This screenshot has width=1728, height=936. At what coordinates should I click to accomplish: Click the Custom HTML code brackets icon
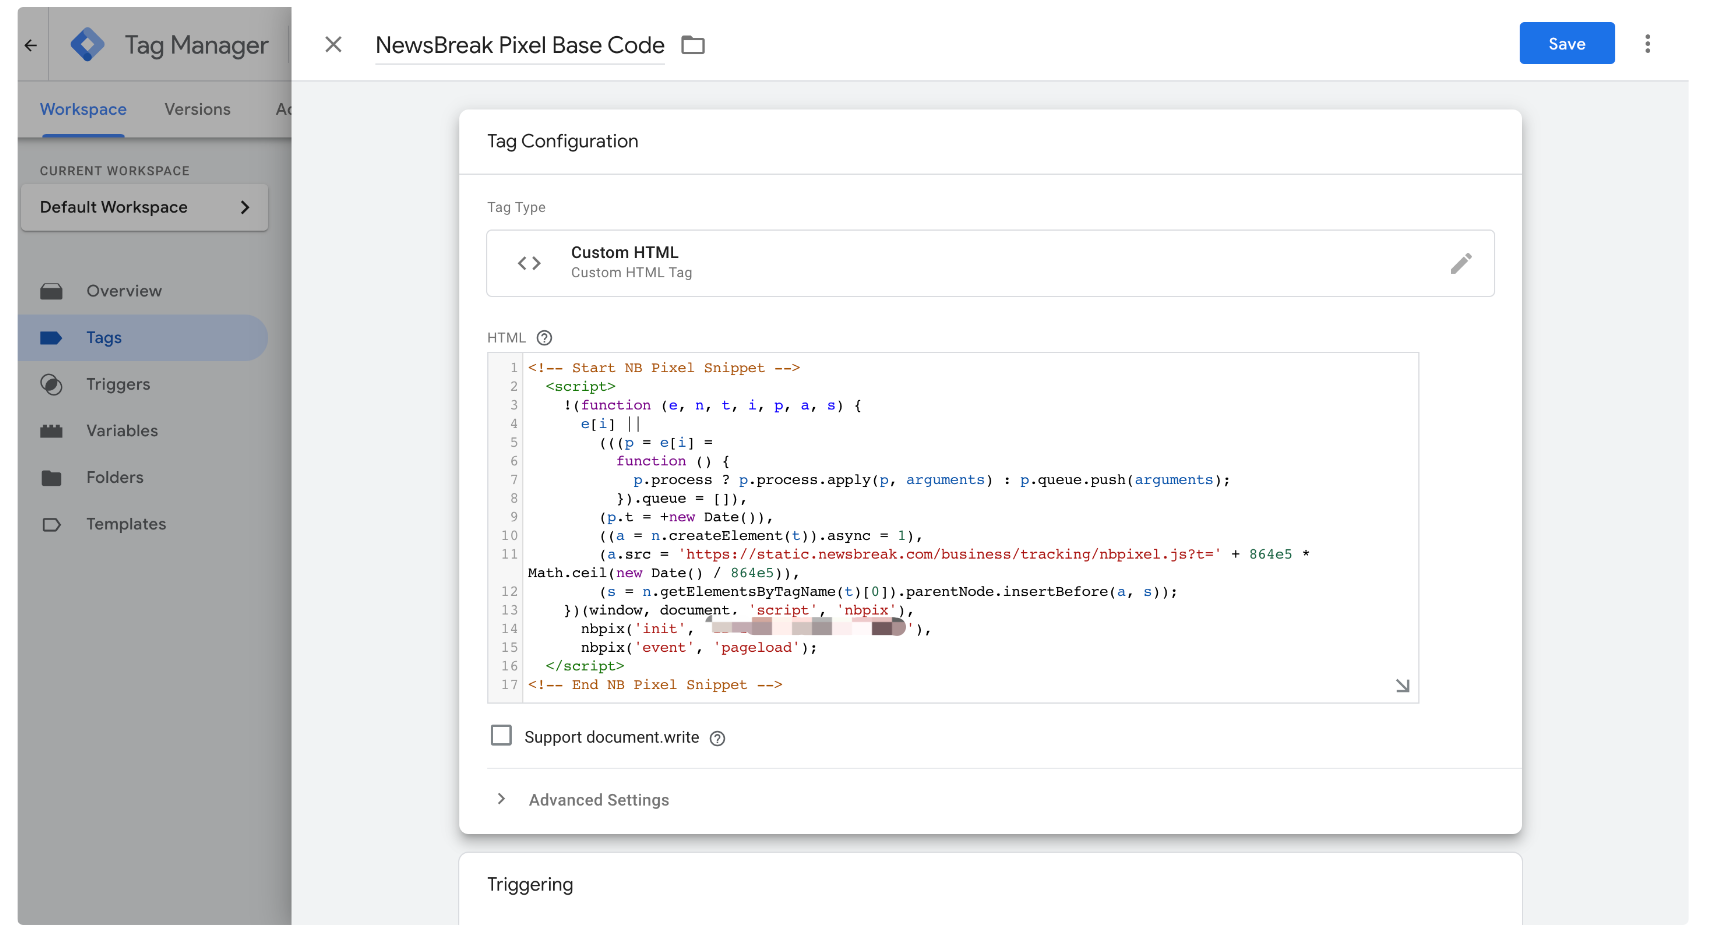click(x=529, y=263)
